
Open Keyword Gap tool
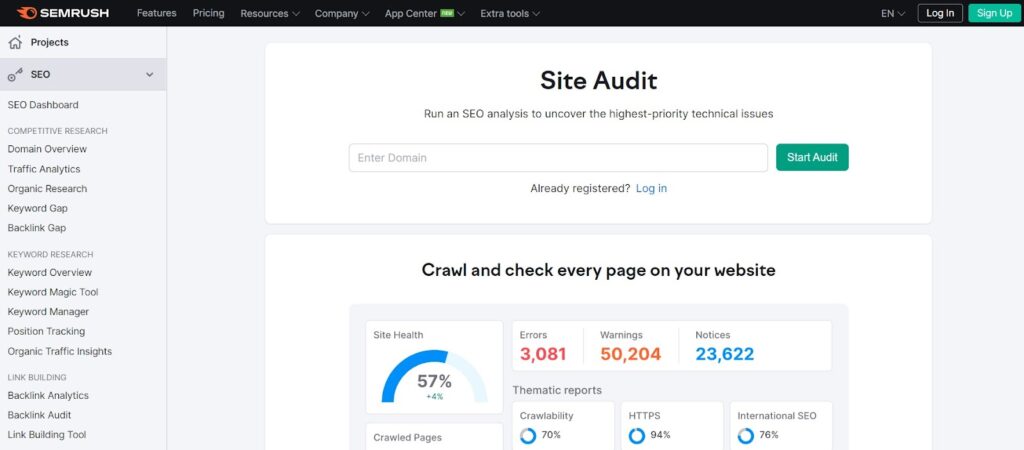(x=37, y=208)
